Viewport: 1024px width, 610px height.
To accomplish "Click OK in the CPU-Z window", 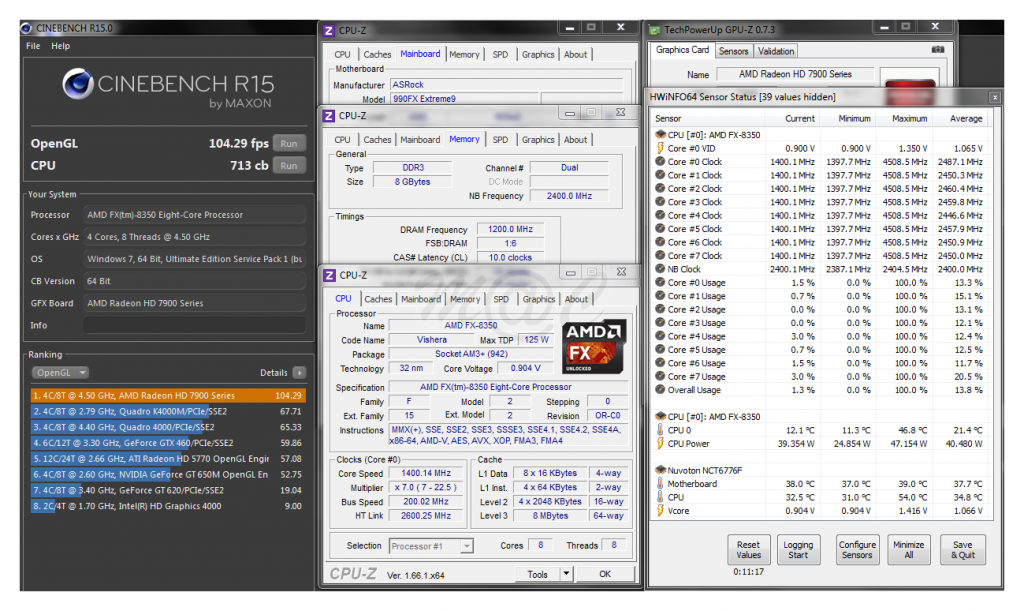I will [605, 574].
